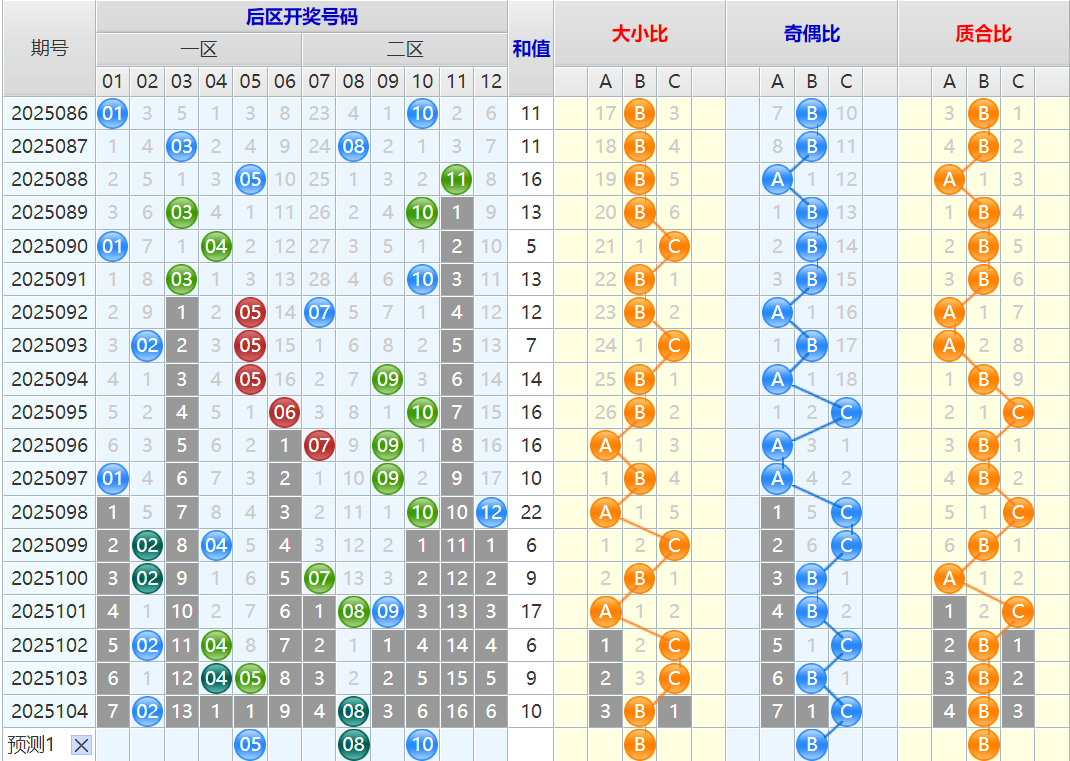This screenshot has width=1070, height=761.
Task: Select blue ball 01 in row 2025097
Action: pos(113,478)
